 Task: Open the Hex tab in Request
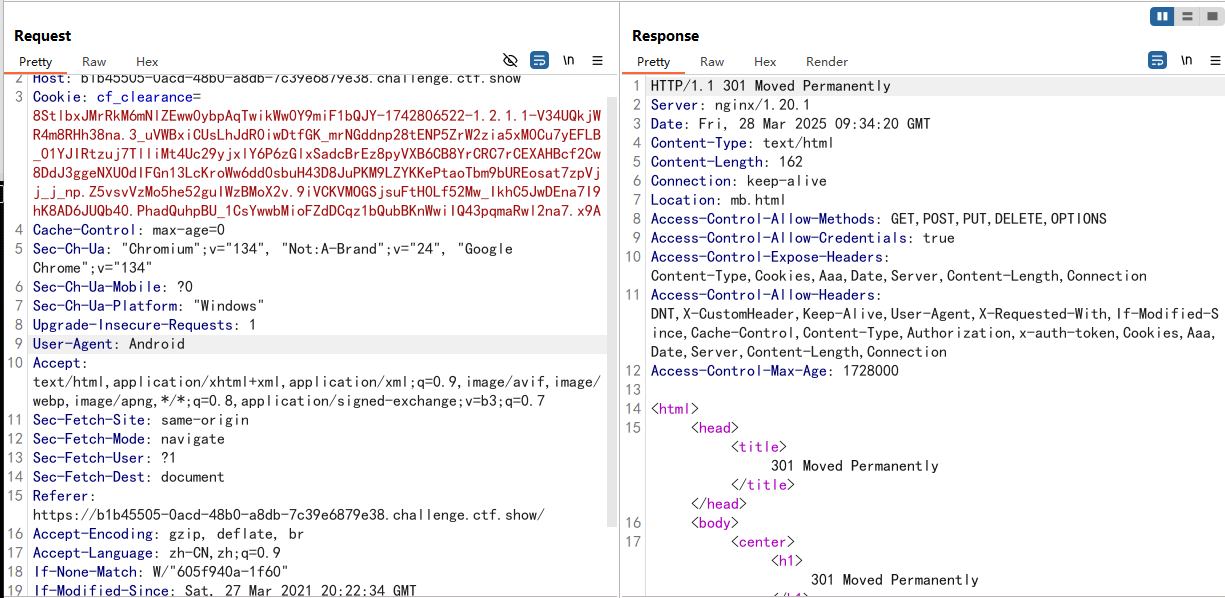147,62
